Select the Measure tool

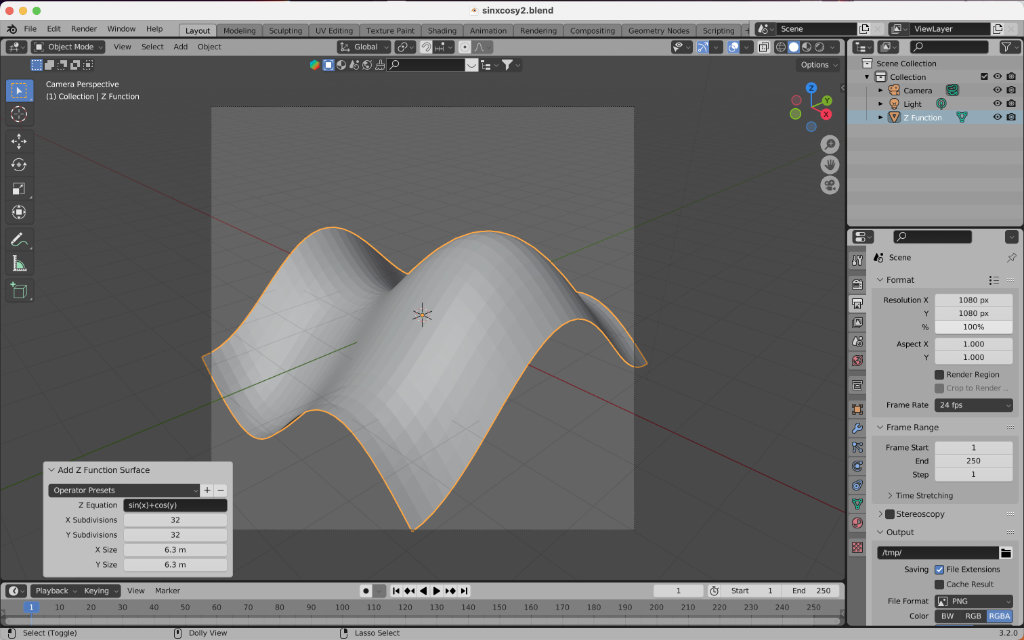tap(19, 264)
